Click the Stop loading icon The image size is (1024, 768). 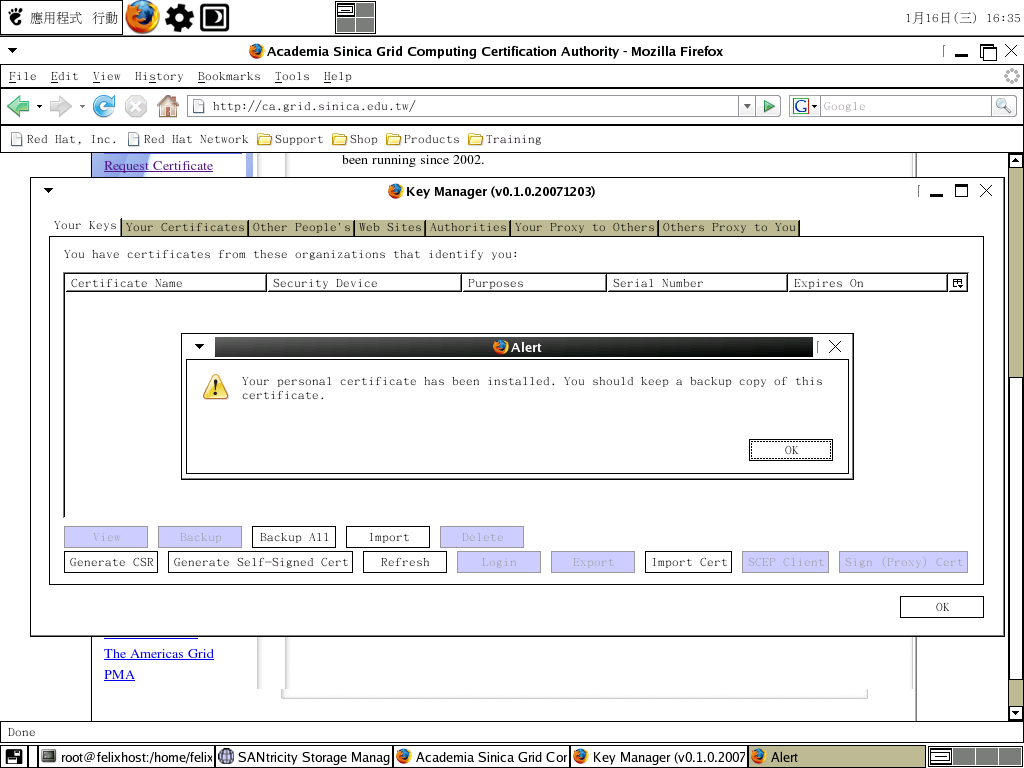click(136, 106)
